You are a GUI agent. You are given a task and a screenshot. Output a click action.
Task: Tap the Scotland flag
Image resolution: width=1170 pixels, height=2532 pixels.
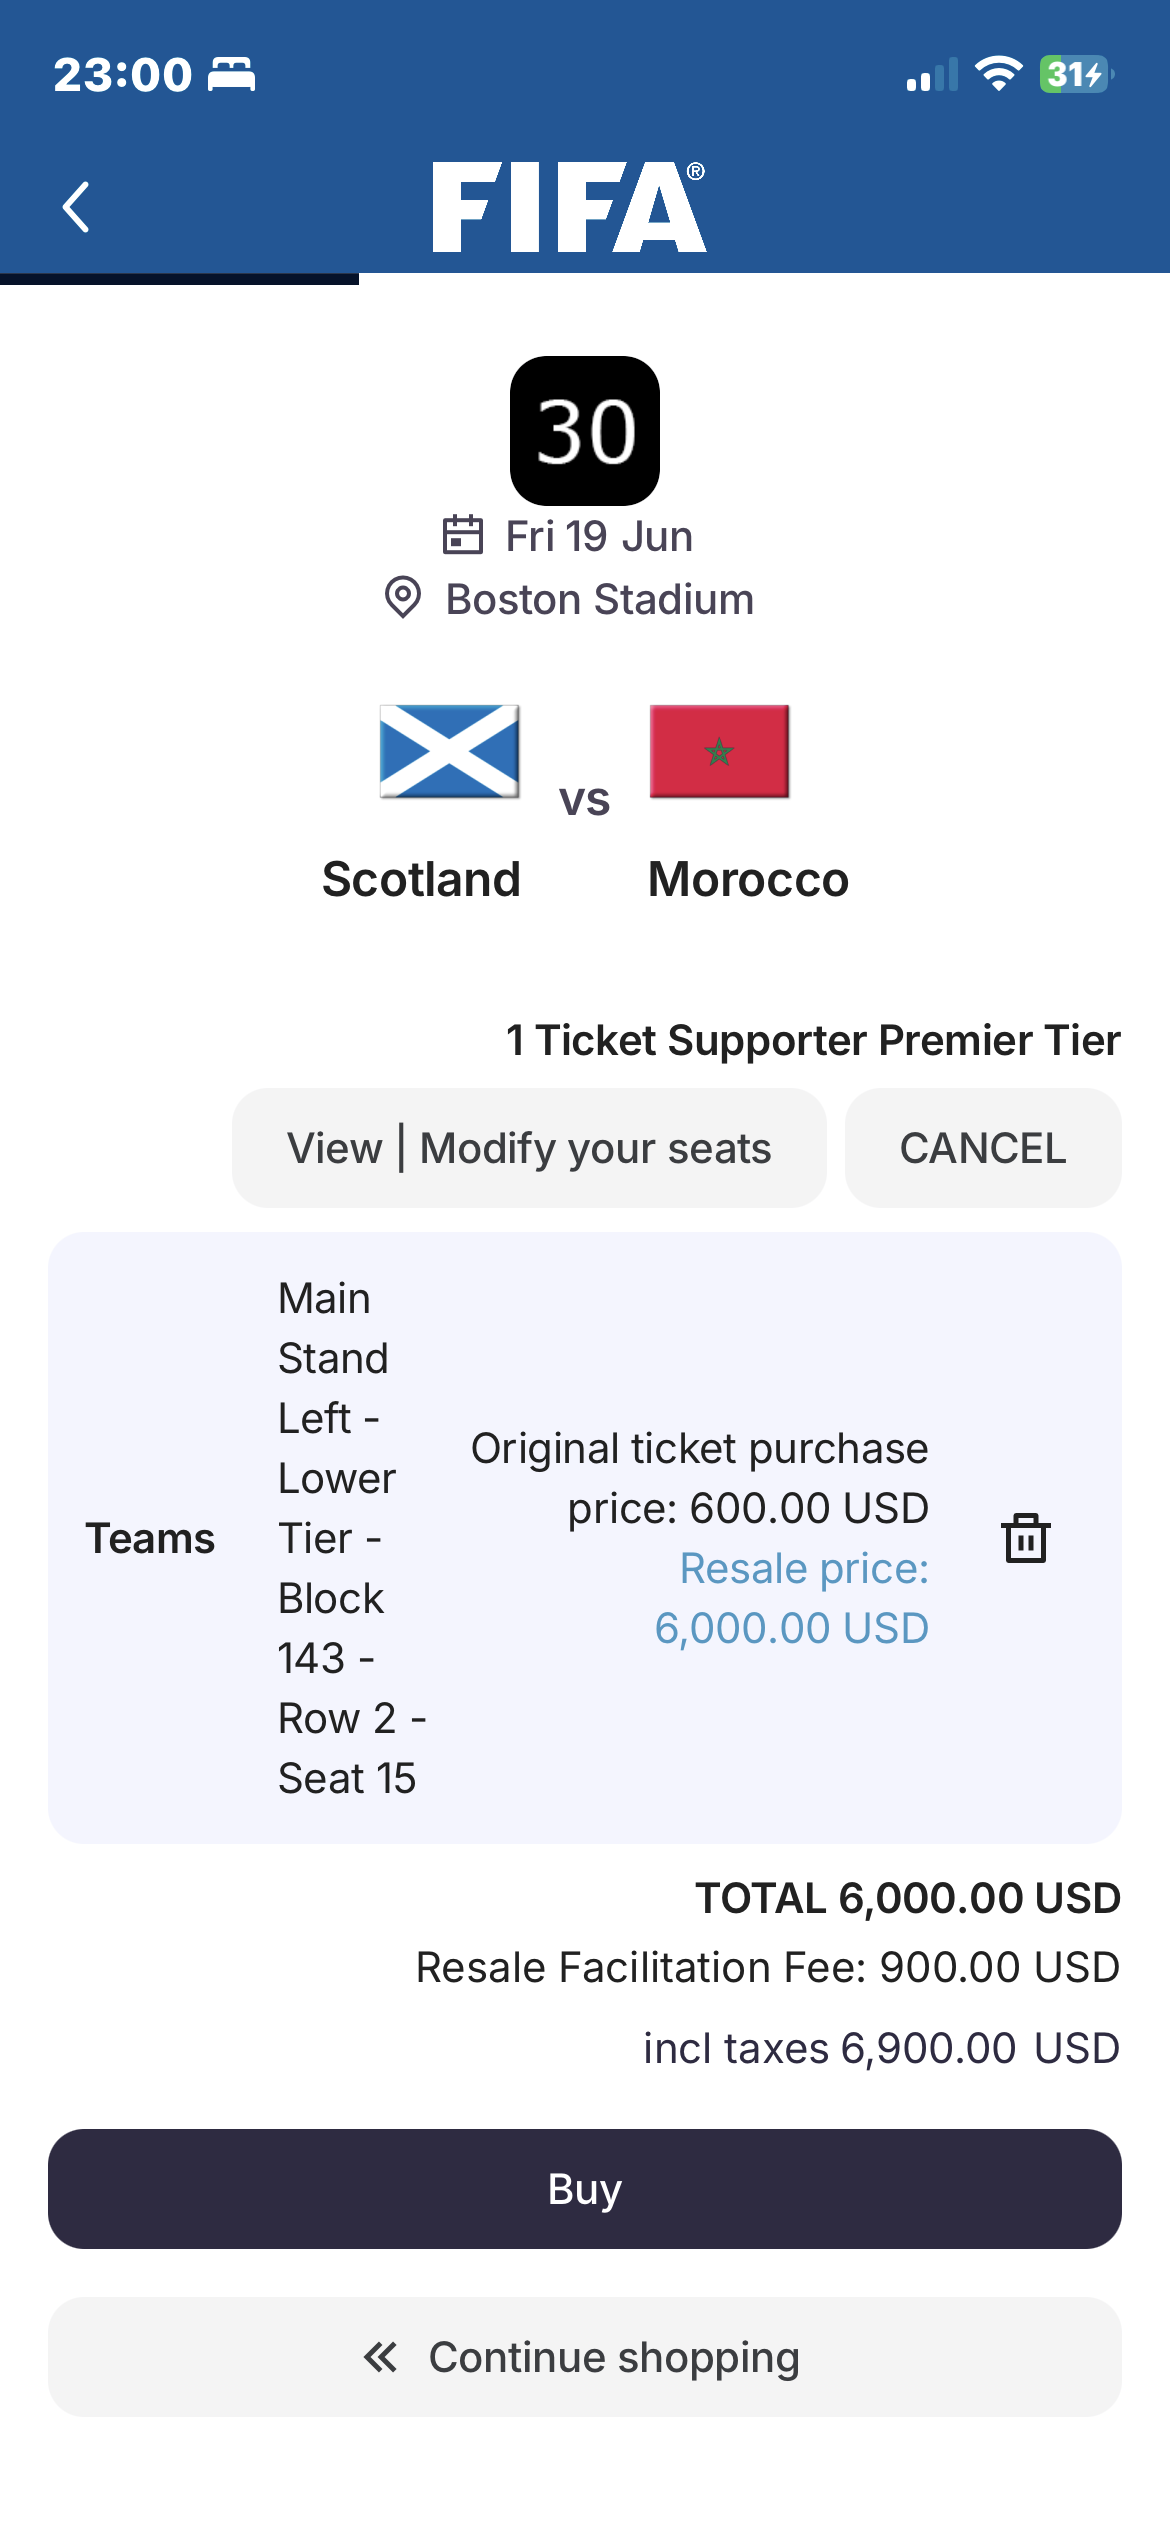(450, 751)
